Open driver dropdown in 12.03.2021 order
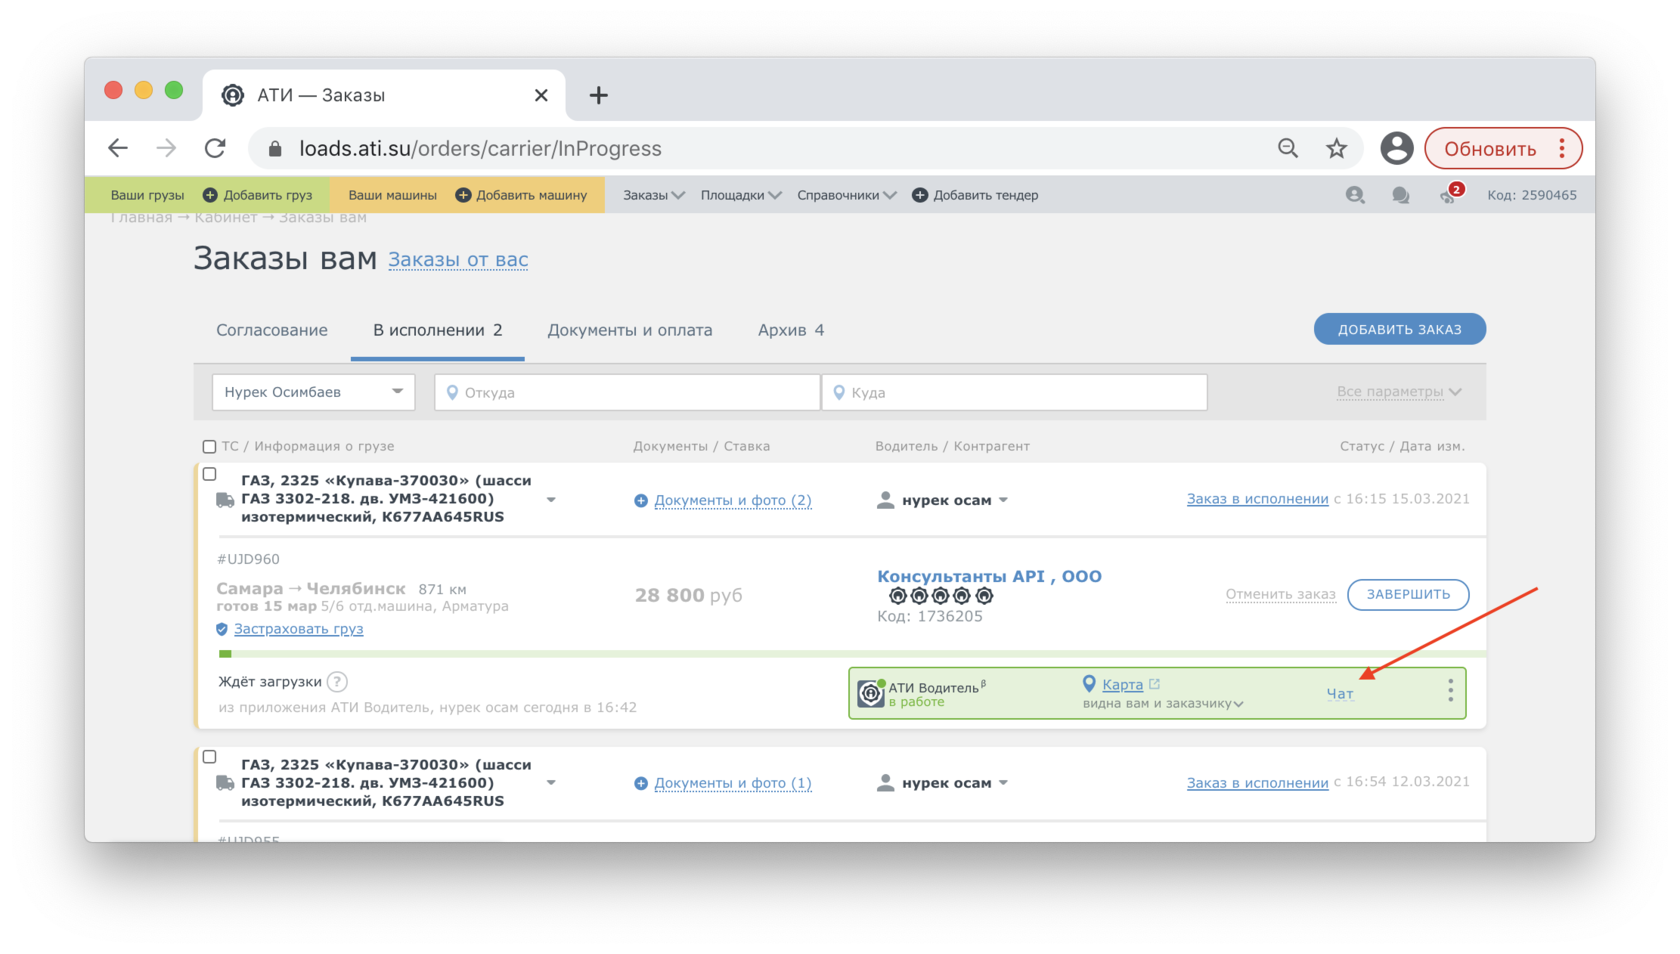The height and width of the screenshot is (954, 1680). [x=1003, y=783]
